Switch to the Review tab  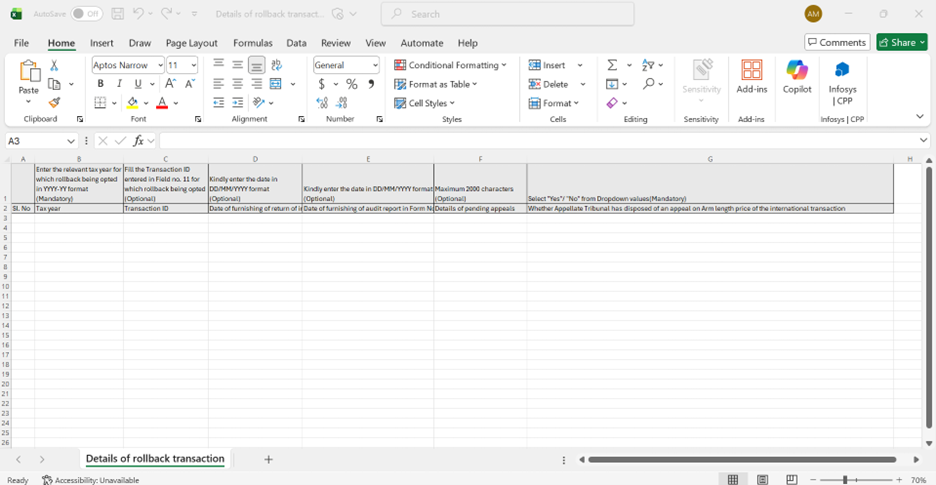pos(335,43)
